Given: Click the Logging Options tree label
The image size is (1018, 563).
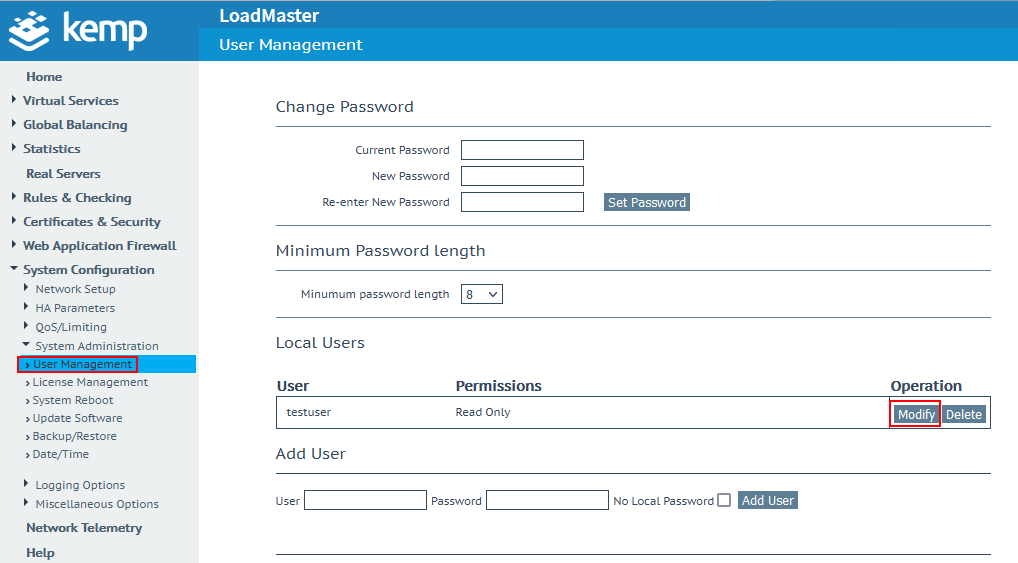Looking at the screenshot, I should 80,485.
